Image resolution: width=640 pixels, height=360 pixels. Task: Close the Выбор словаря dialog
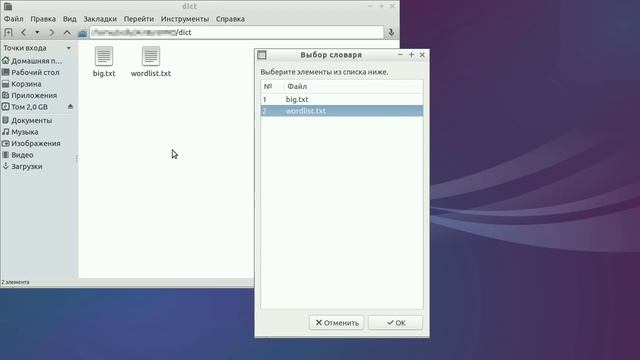(x=422, y=55)
